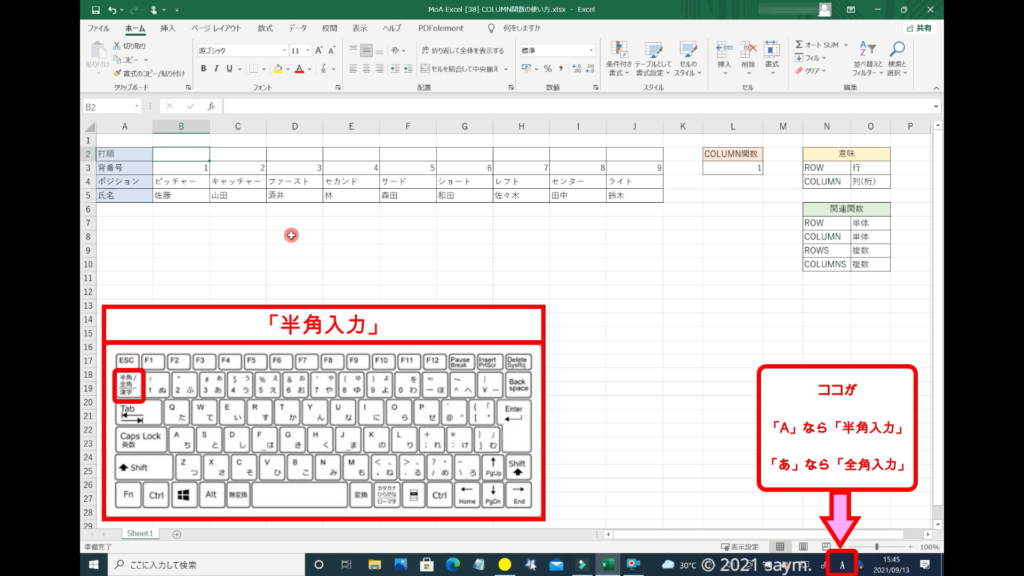Switch to the 数式 ribbon tab

pyautogui.click(x=265, y=29)
